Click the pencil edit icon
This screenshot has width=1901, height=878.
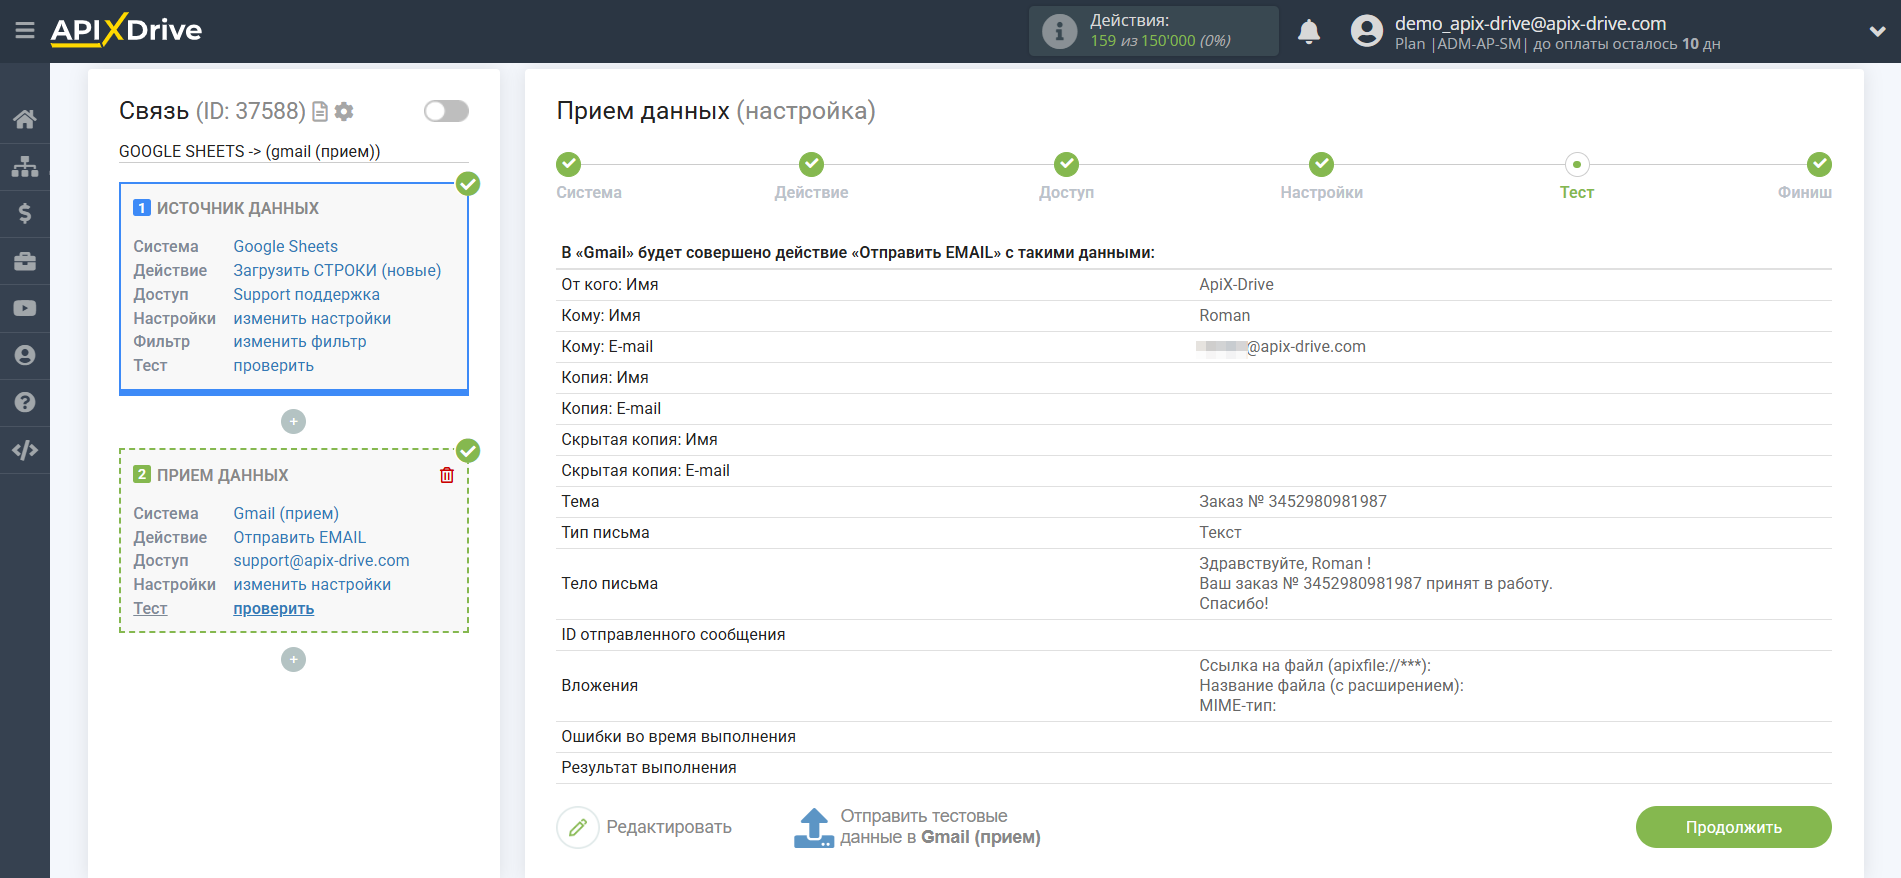tap(578, 827)
